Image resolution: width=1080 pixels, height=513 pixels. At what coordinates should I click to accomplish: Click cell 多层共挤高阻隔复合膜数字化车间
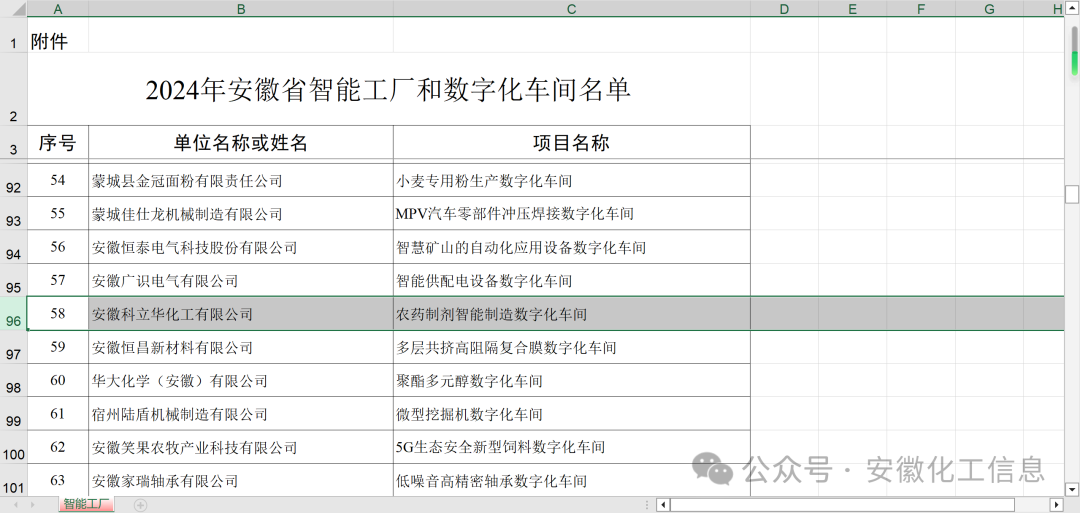click(572, 347)
